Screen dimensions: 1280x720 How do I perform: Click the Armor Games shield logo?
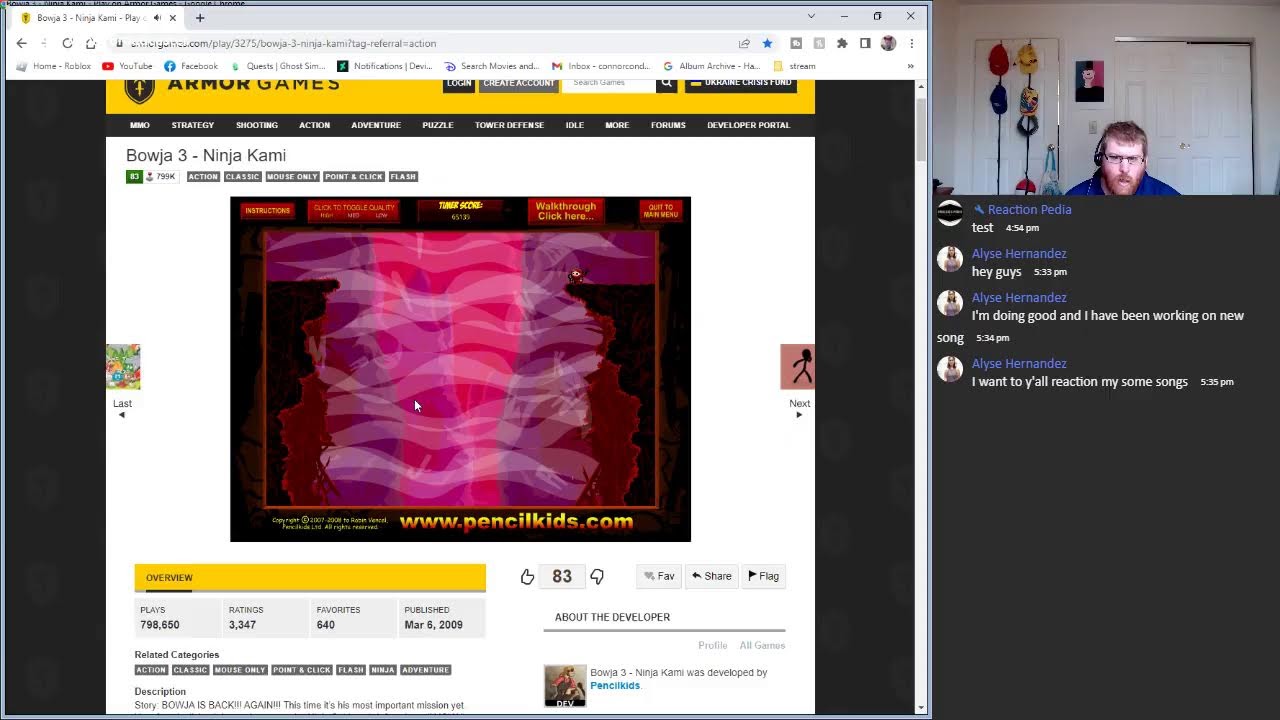[x=140, y=88]
